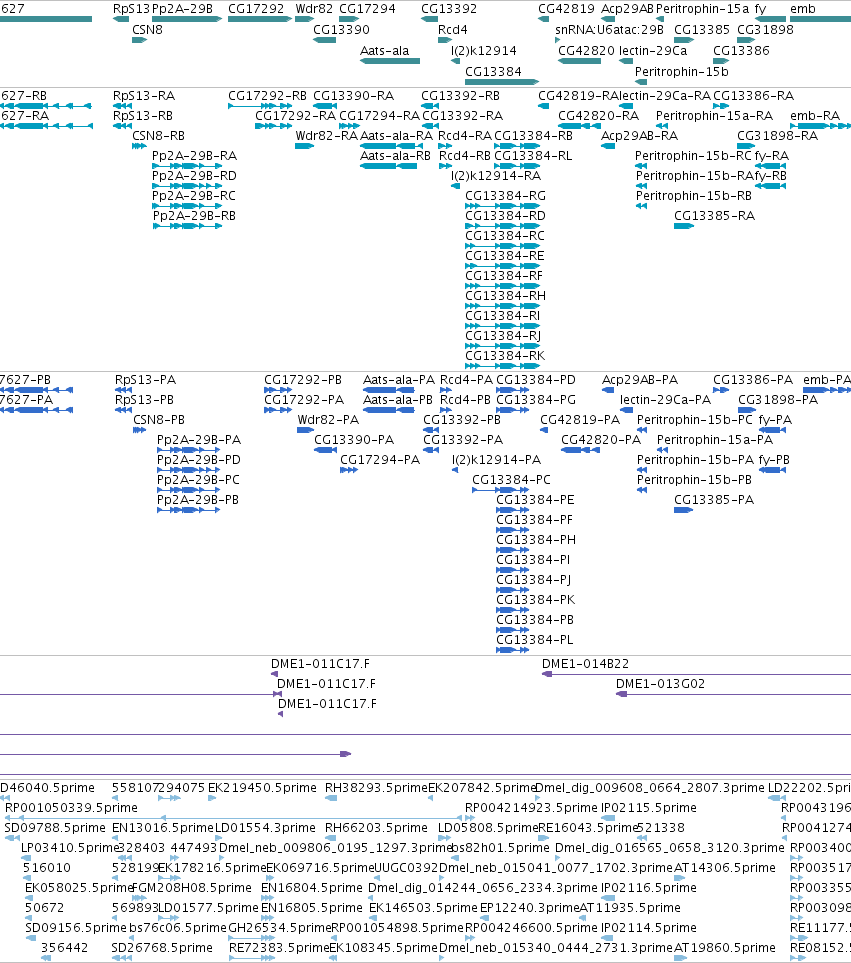Open the CG13385-RA transcript label

click(715, 216)
